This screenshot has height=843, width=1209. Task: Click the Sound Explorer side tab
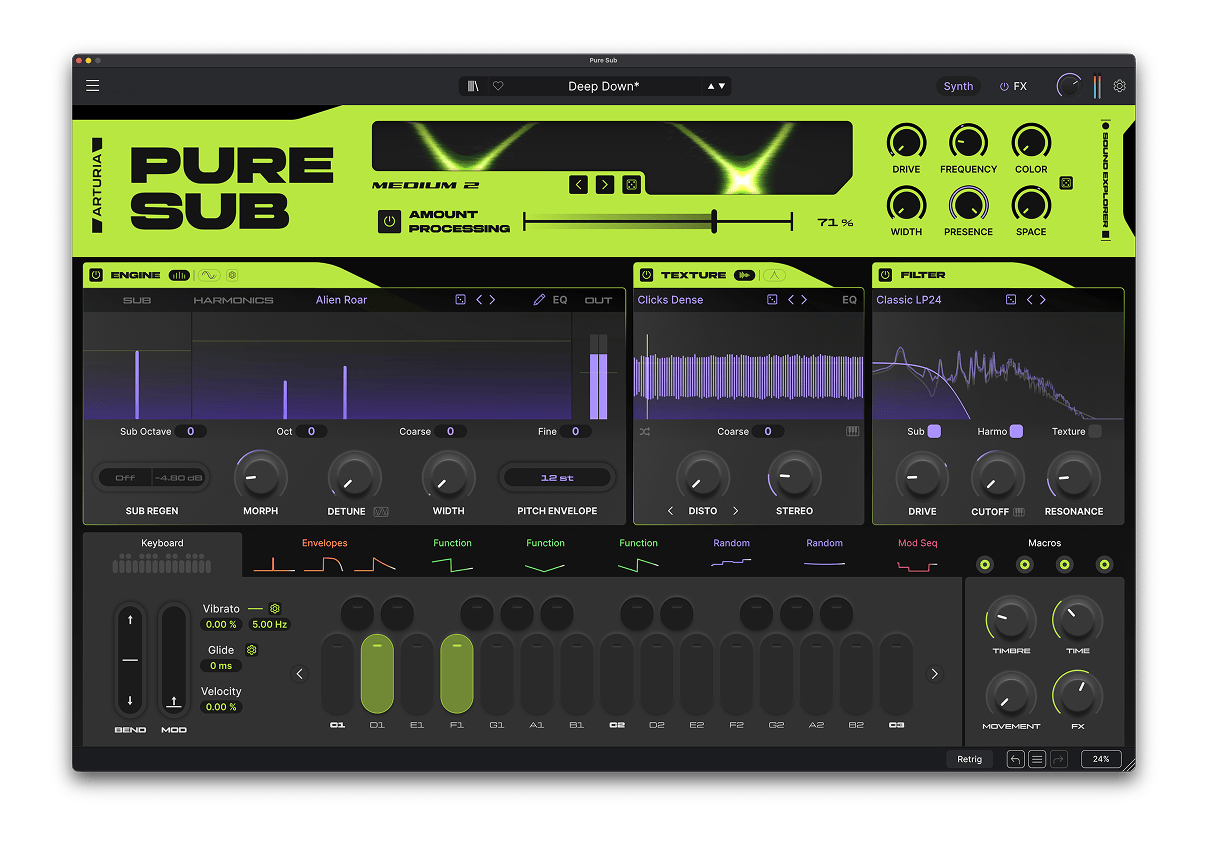point(1105,181)
